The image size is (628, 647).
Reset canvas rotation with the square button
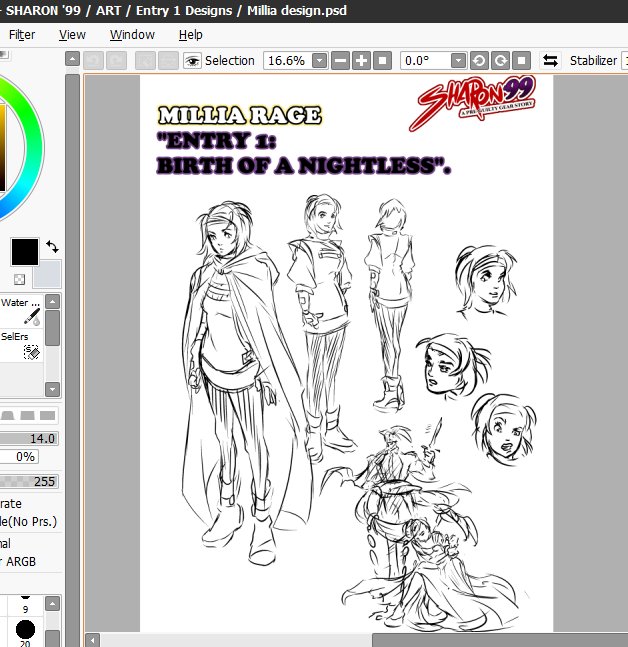522,61
